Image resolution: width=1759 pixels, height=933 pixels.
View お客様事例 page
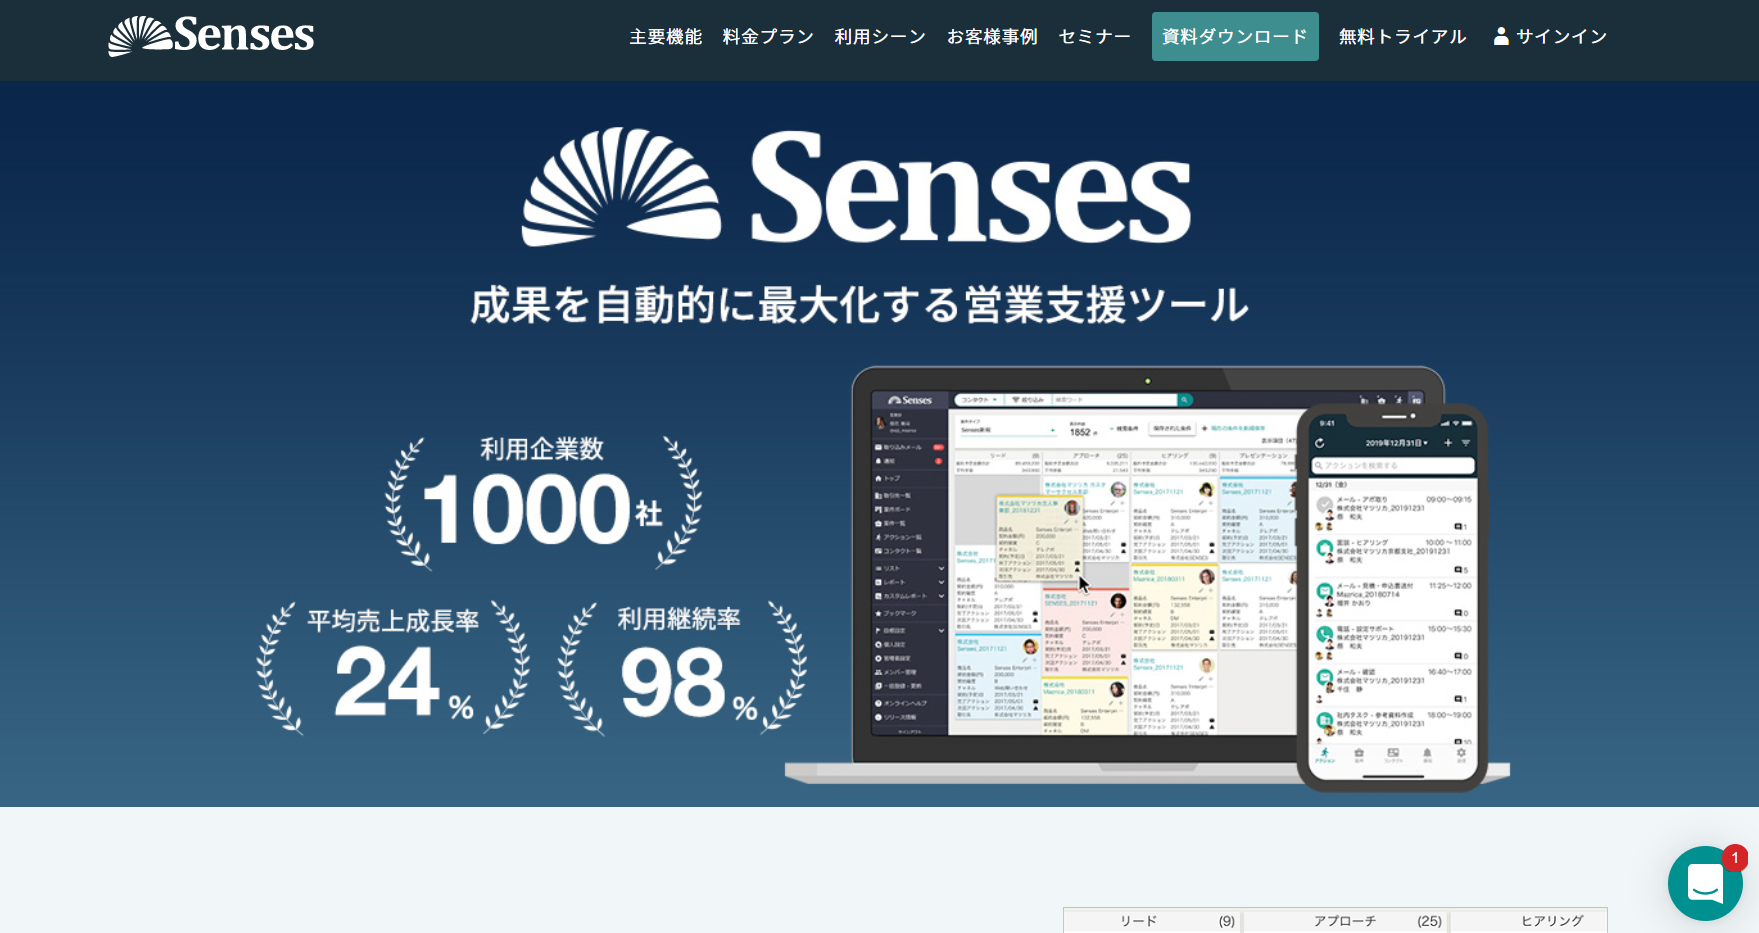point(992,37)
